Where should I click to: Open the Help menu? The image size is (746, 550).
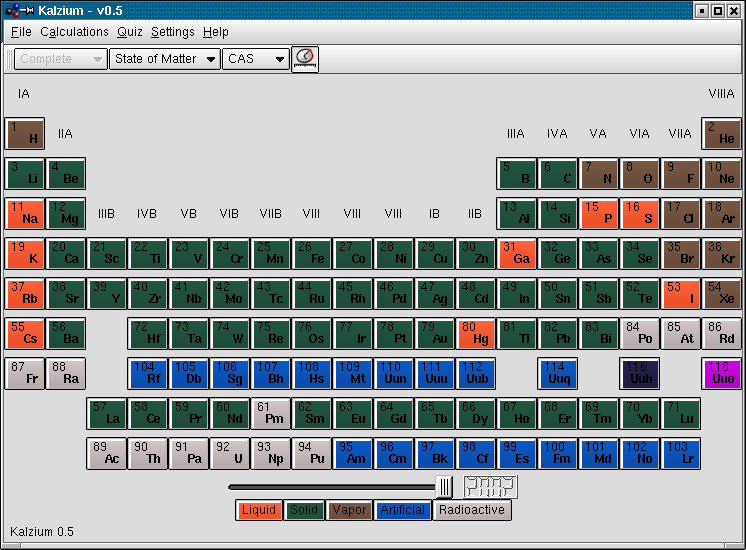click(x=216, y=32)
